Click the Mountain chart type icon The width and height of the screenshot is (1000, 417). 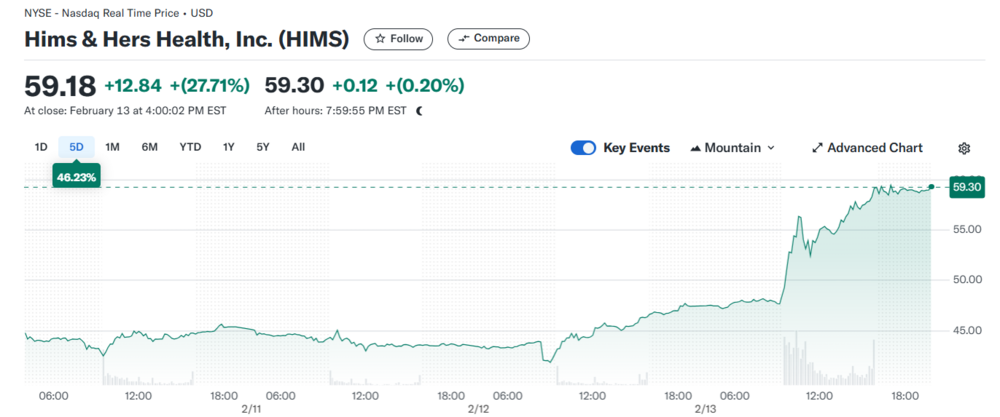tap(695, 148)
